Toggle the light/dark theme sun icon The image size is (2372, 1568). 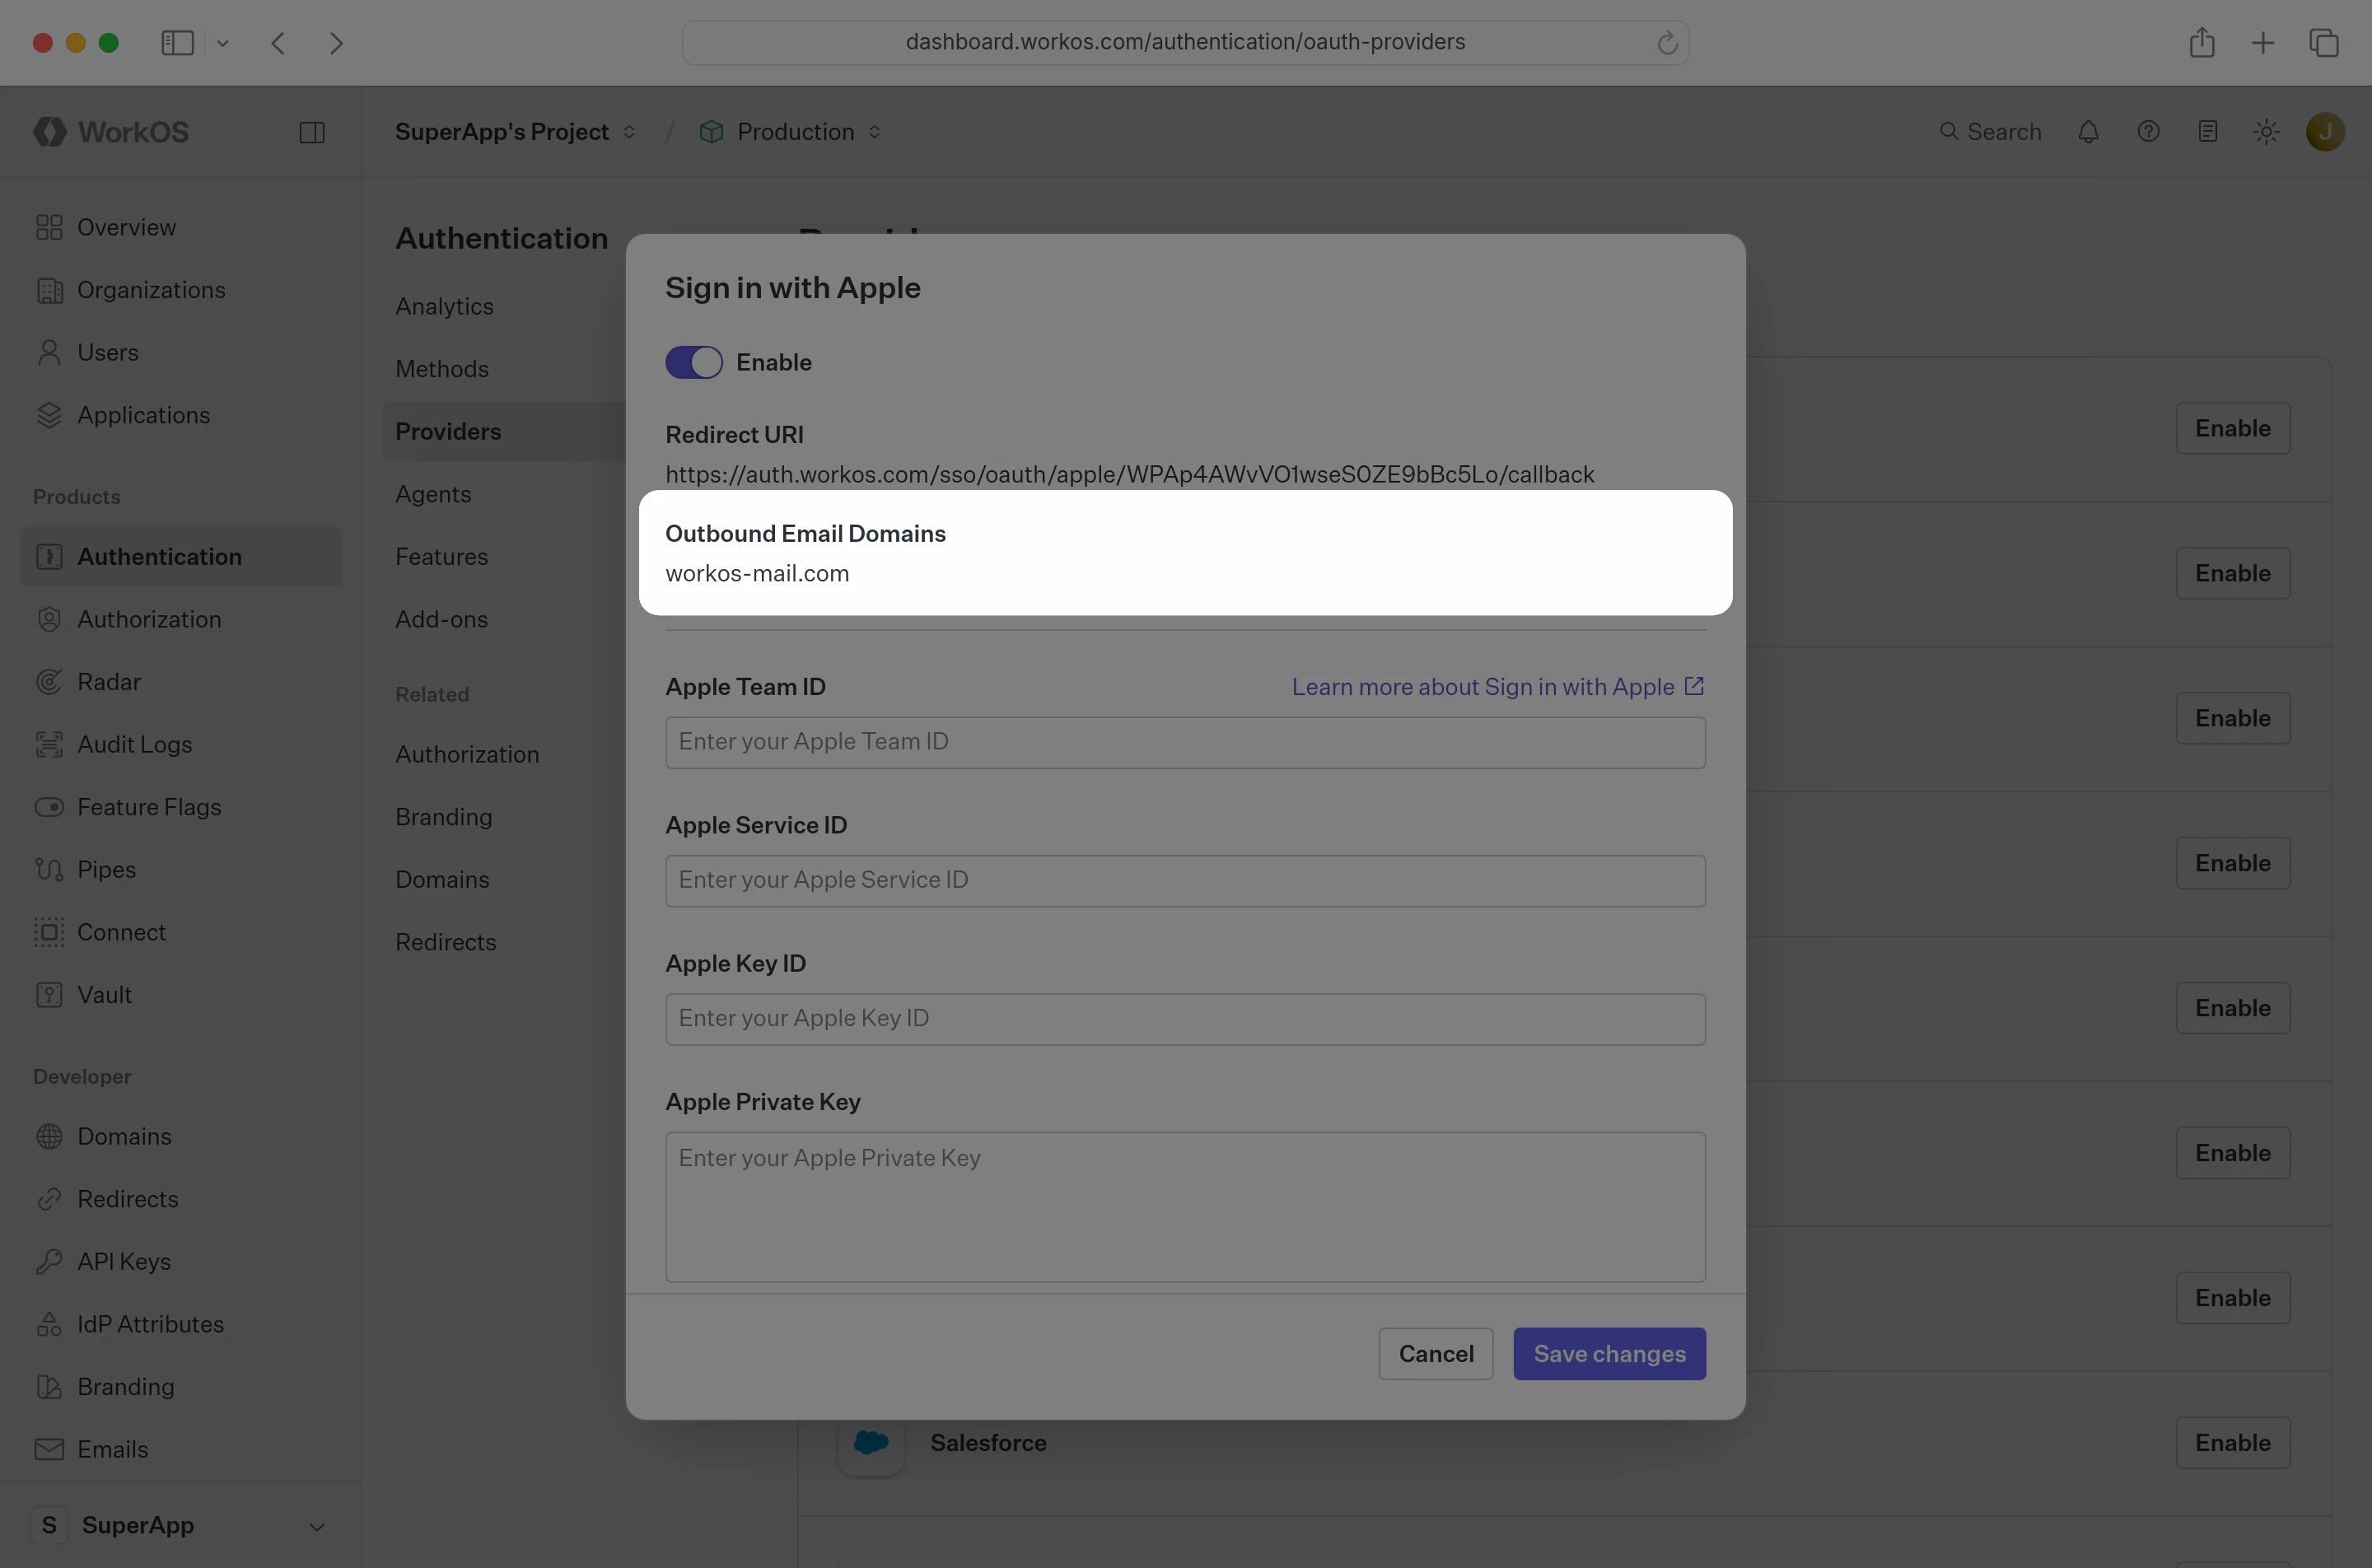coord(2266,132)
